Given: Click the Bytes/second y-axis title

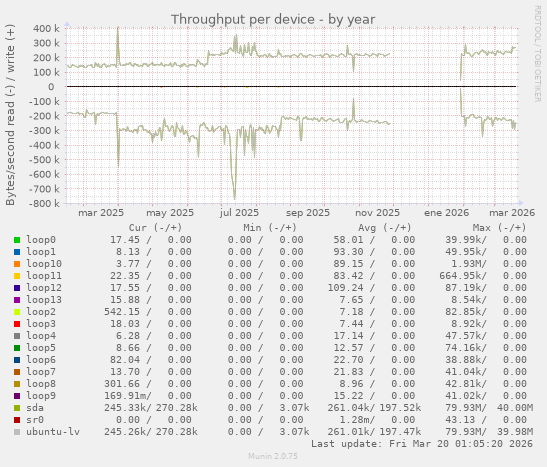Looking at the screenshot, I should [x=10, y=115].
